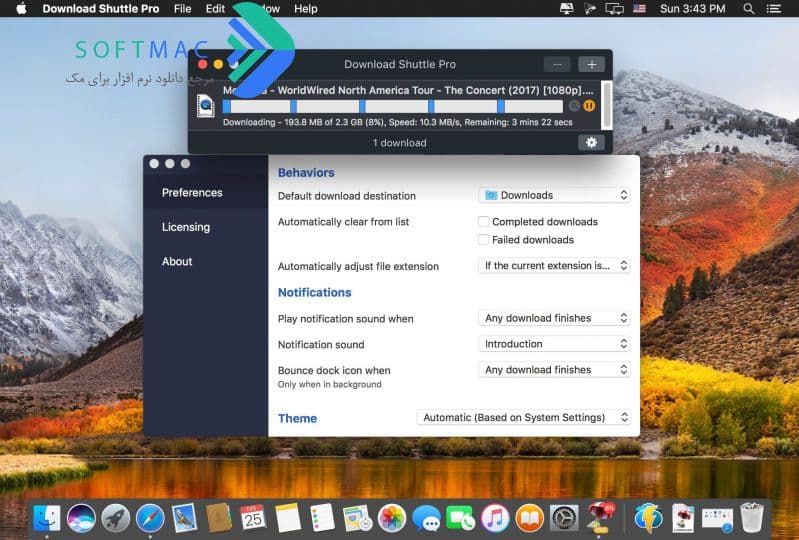Open Default download destination dropdown
799x540 pixels.
554,195
